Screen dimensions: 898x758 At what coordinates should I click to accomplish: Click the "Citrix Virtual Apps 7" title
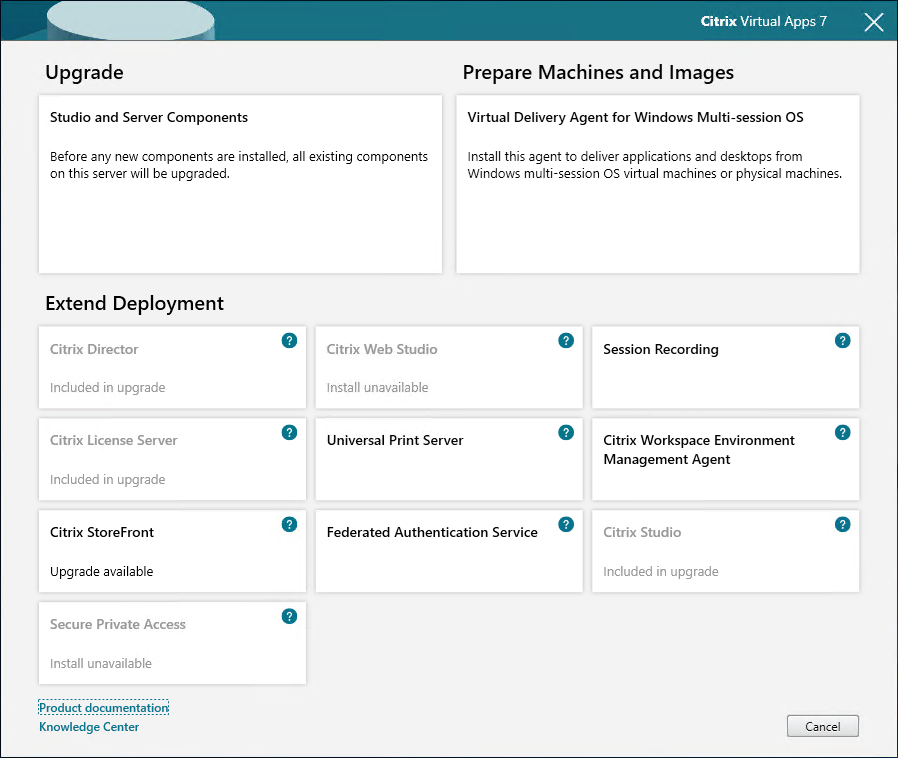click(x=764, y=21)
